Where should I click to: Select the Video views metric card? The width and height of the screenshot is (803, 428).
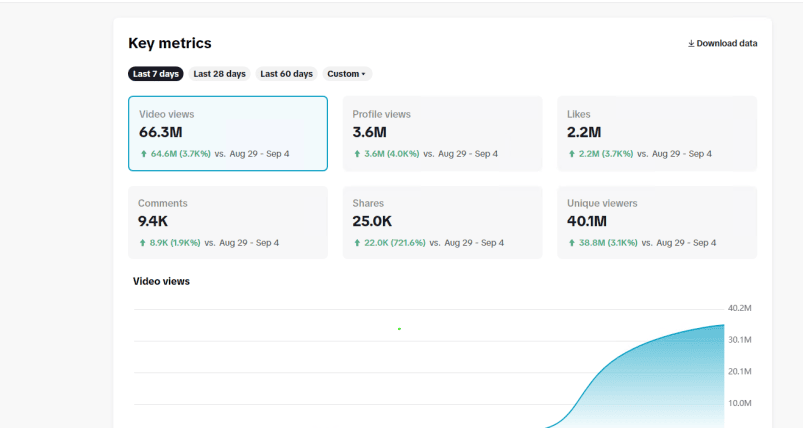tap(227, 133)
